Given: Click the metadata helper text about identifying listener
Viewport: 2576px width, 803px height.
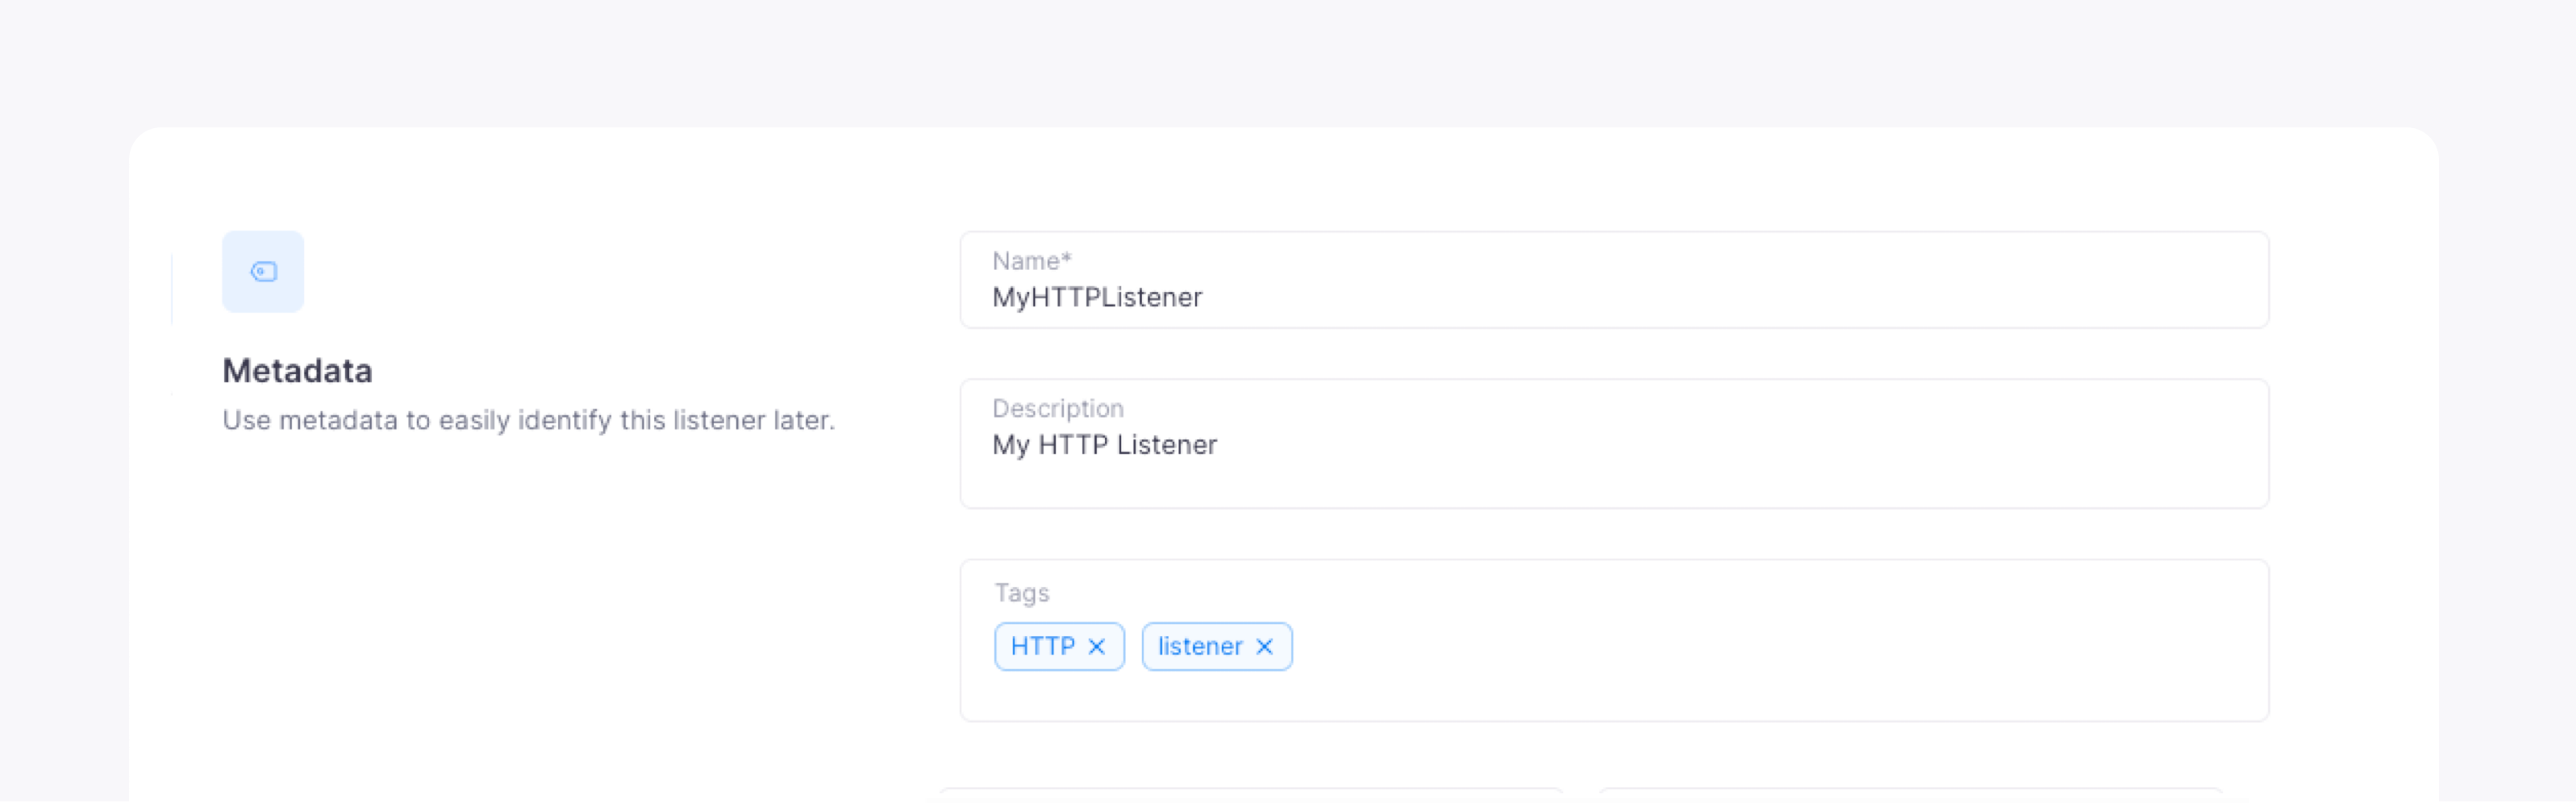Looking at the screenshot, I should [528, 420].
